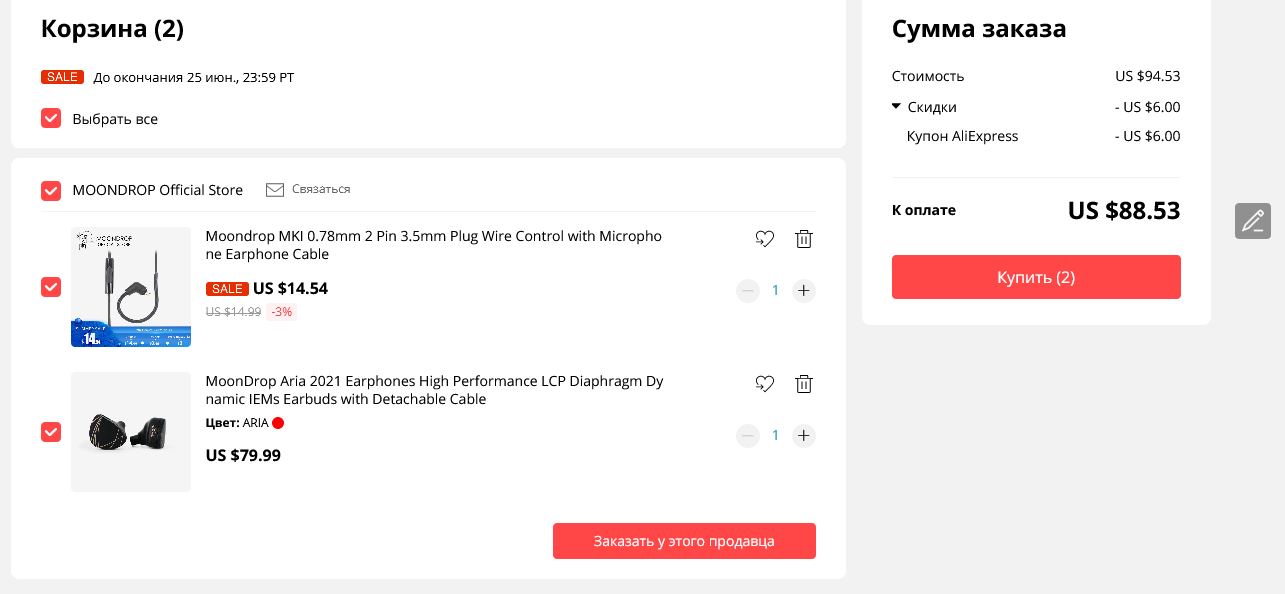Click 'Заказать у этого продавца' button

[684, 541]
